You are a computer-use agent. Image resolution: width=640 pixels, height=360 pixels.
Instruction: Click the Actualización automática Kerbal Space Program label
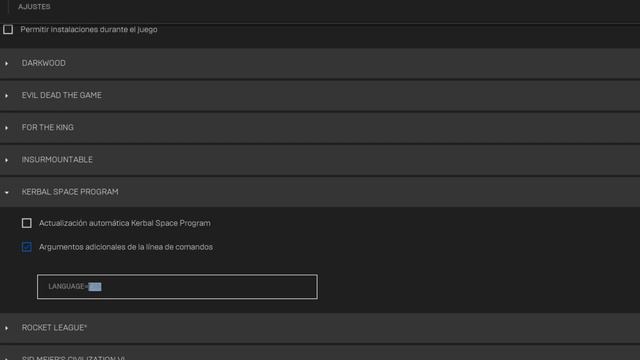point(125,223)
